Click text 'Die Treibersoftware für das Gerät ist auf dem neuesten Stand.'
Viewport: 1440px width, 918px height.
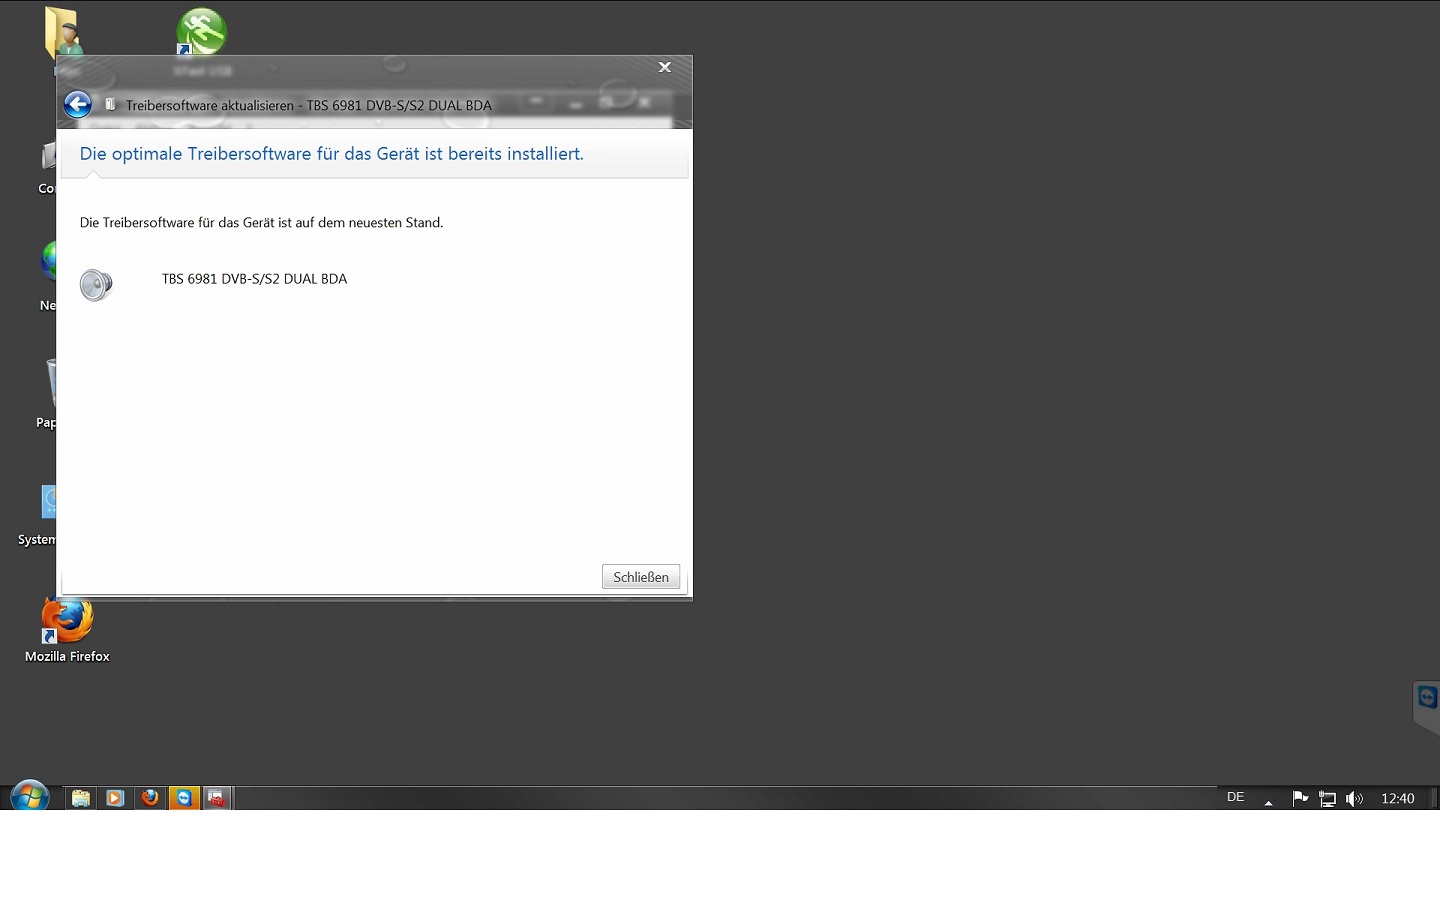(261, 222)
